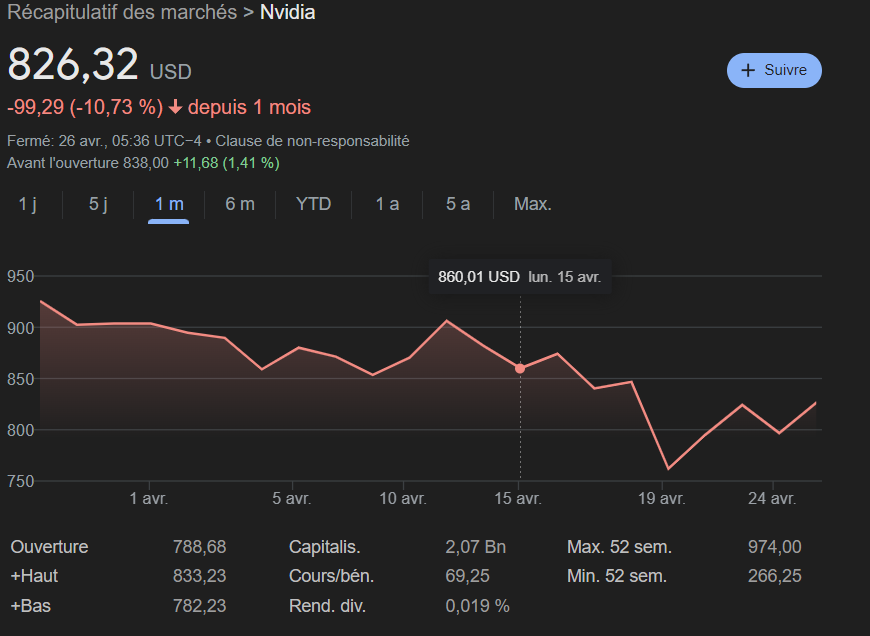870x636 pixels.
Task: Switch the chart to YTD
Action: tap(313, 204)
